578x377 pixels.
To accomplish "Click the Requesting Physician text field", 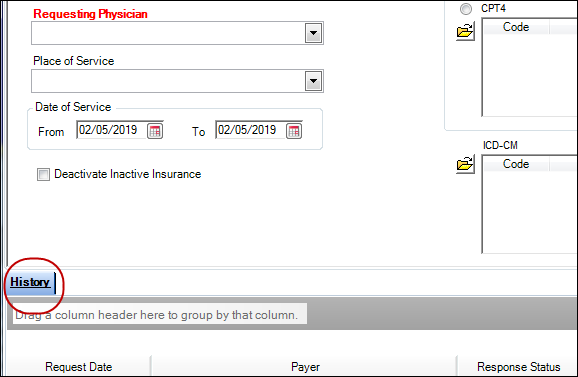I will click(x=168, y=33).
